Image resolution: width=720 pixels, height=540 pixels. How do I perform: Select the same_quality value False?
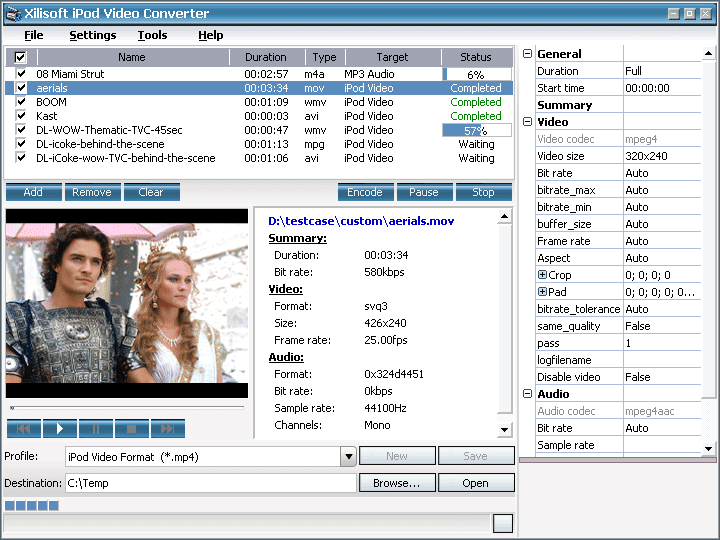click(662, 326)
